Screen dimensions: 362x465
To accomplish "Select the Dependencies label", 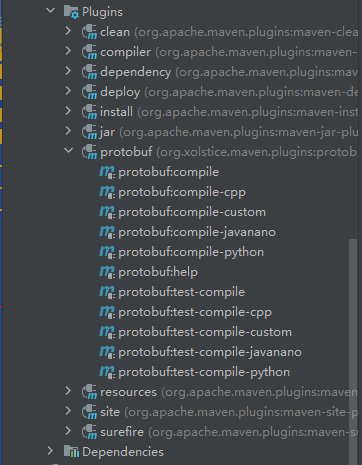I will [123, 452].
